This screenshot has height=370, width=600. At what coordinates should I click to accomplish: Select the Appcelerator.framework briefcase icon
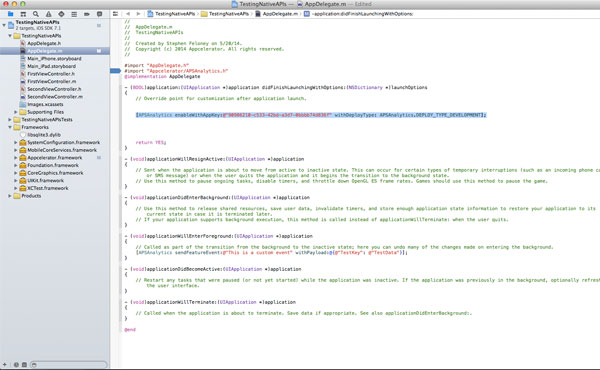coord(23,158)
